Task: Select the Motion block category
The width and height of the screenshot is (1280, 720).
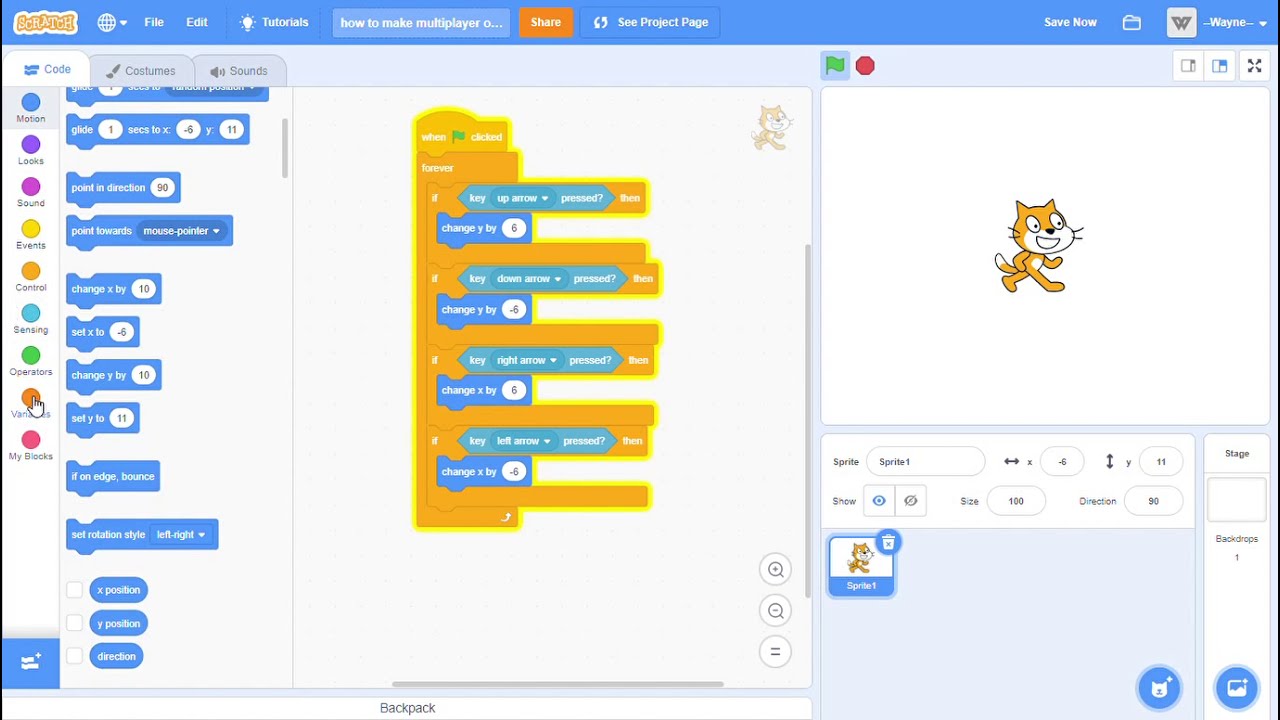Action: point(31,108)
